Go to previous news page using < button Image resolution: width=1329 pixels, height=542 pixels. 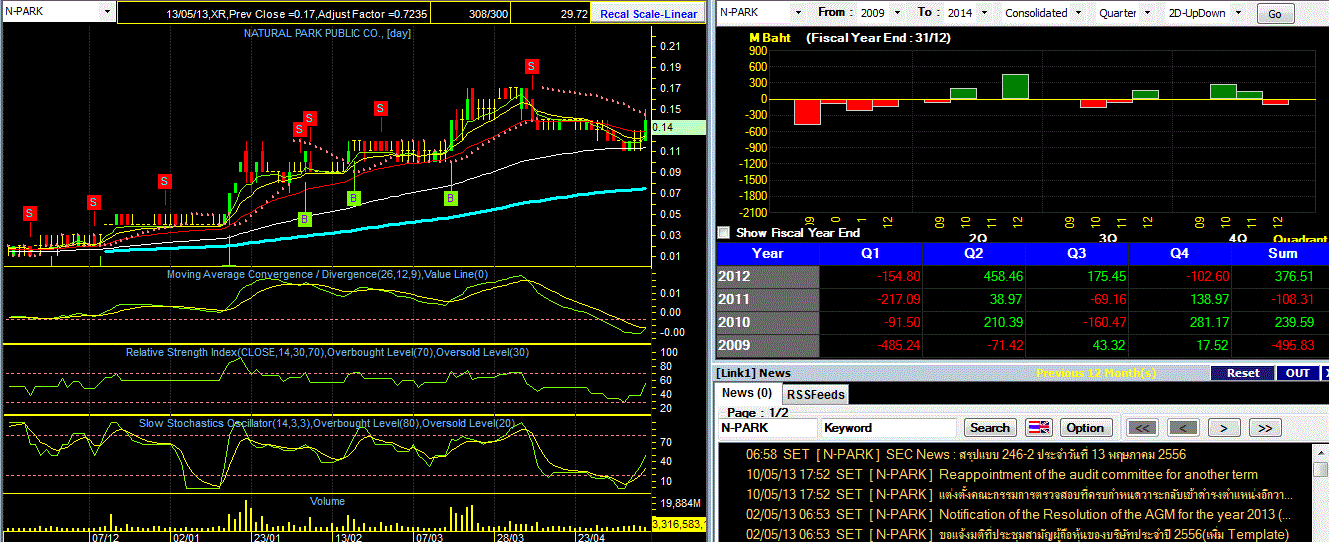(1183, 427)
